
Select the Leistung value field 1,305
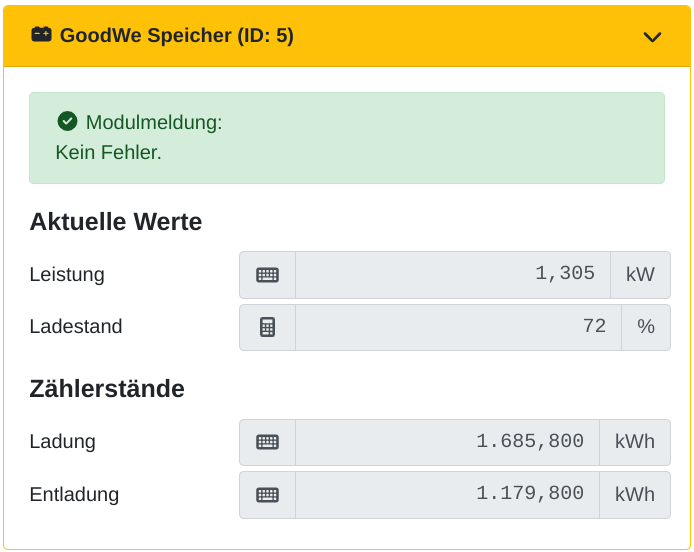click(x=452, y=275)
